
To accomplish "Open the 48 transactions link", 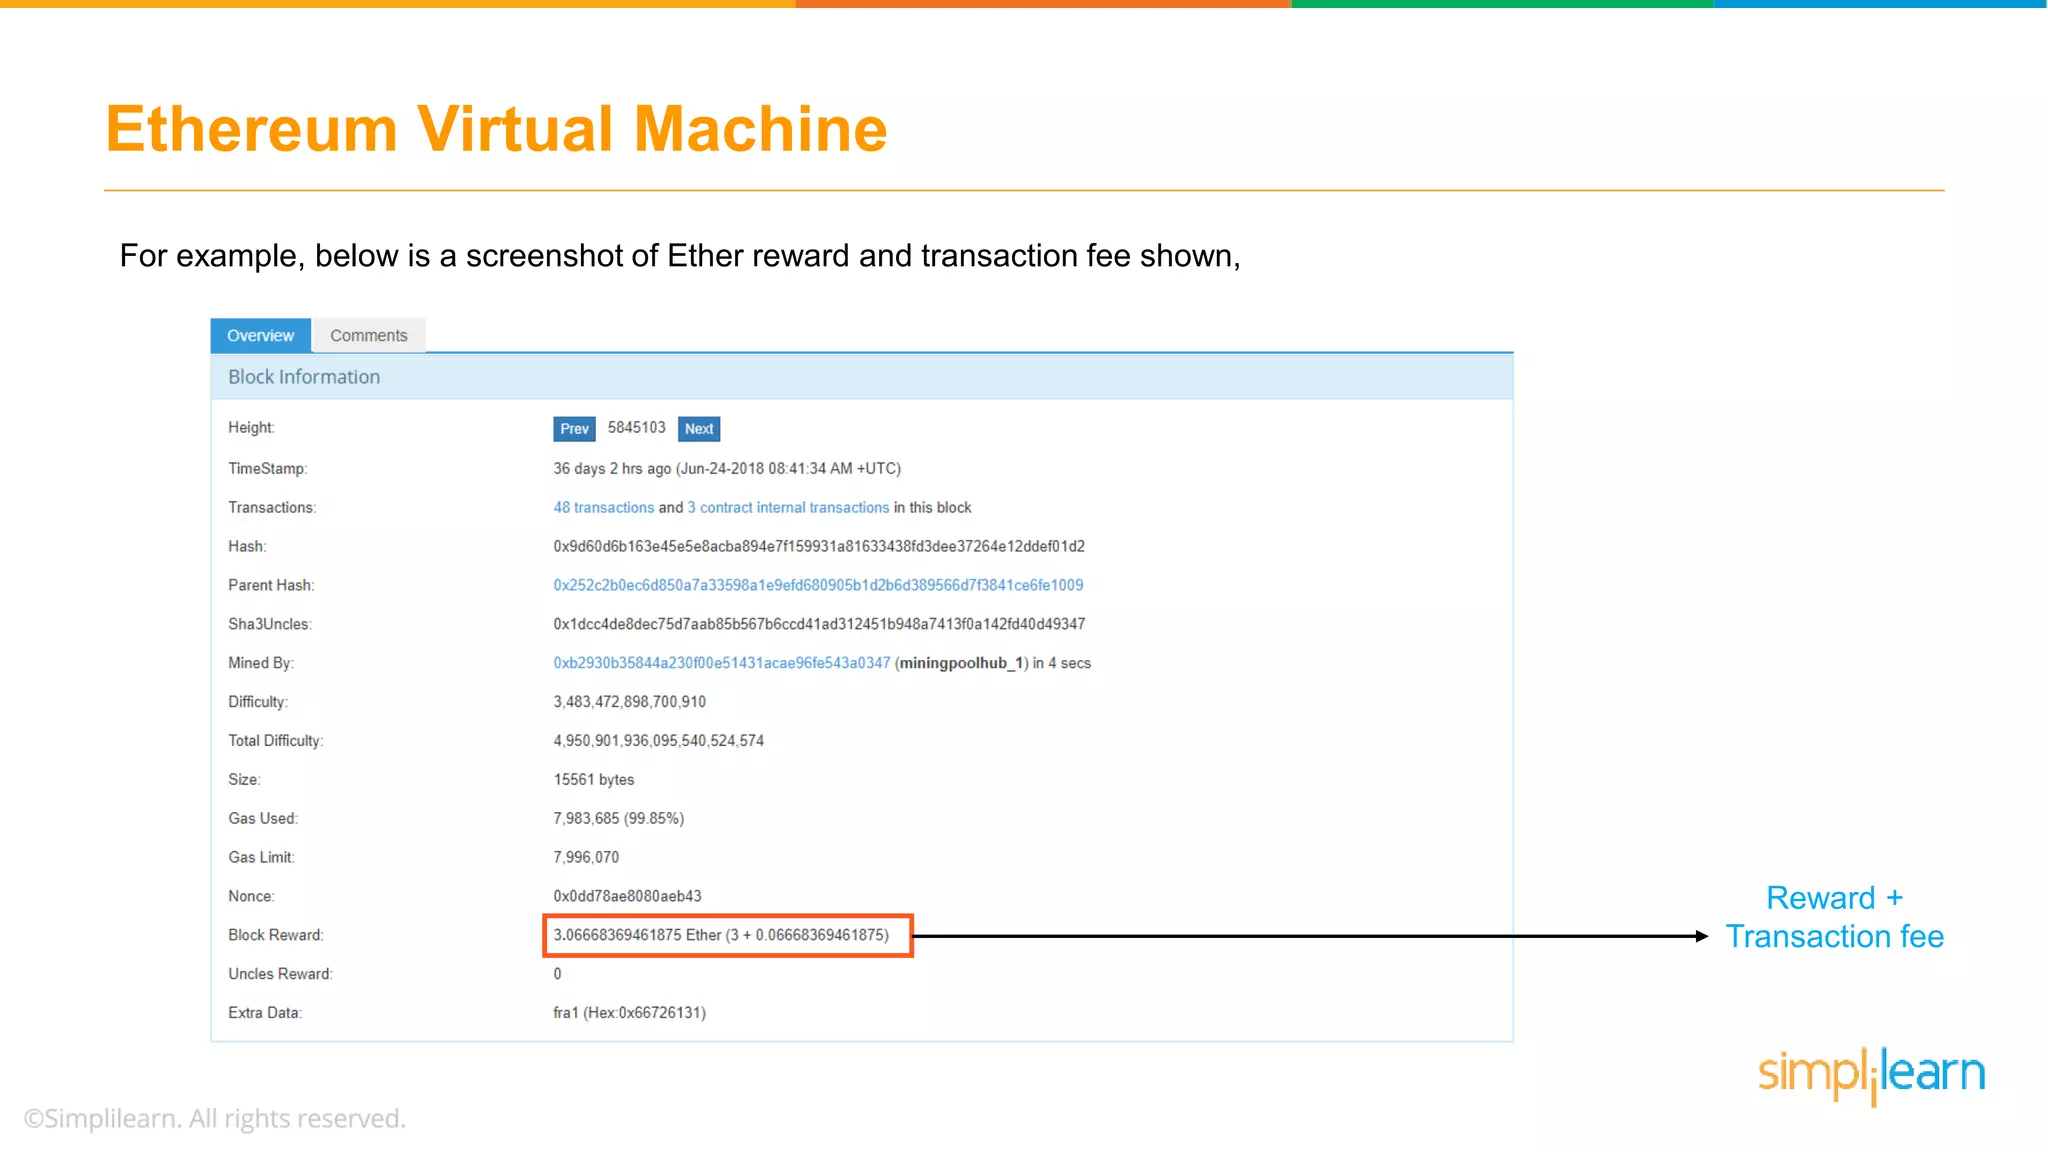I will pos(604,508).
